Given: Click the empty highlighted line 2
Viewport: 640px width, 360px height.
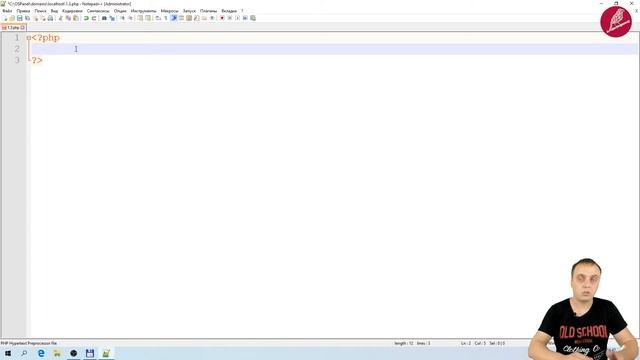Looking at the screenshot, I should [x=335, y=49].
